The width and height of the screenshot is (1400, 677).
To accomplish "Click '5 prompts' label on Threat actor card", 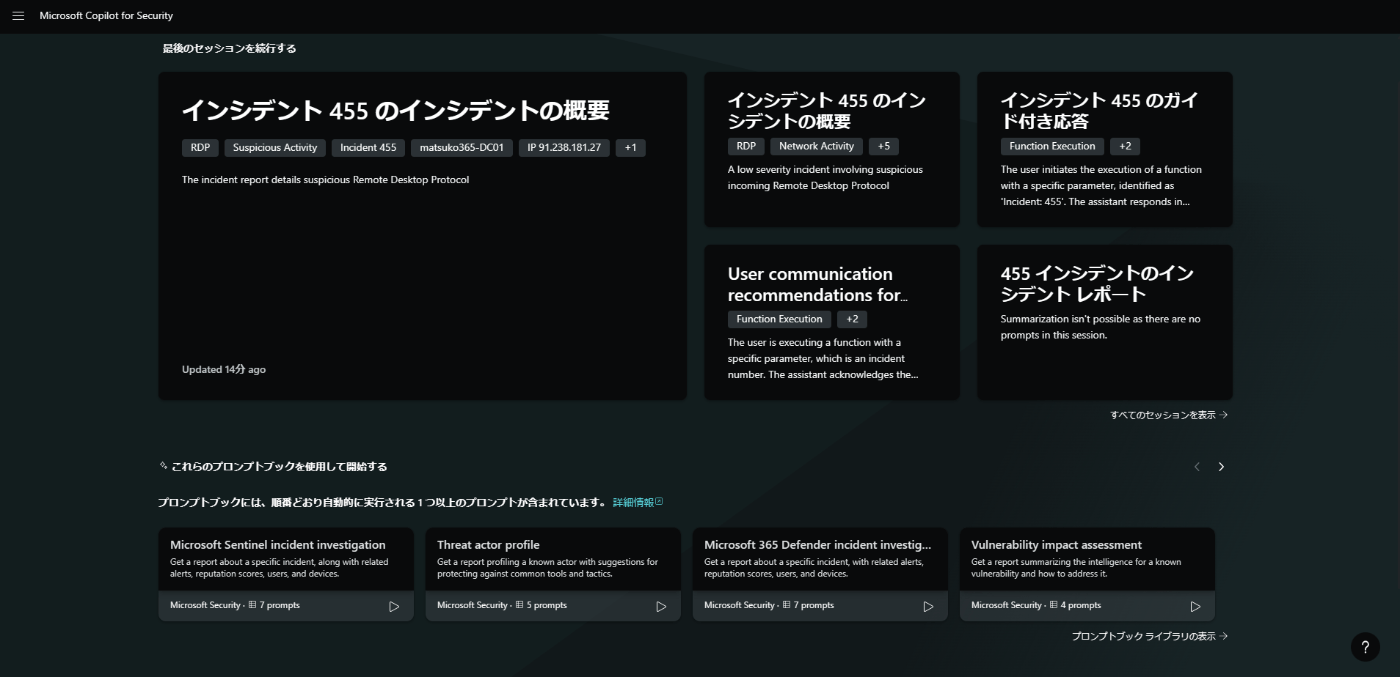I will point(546,606).
